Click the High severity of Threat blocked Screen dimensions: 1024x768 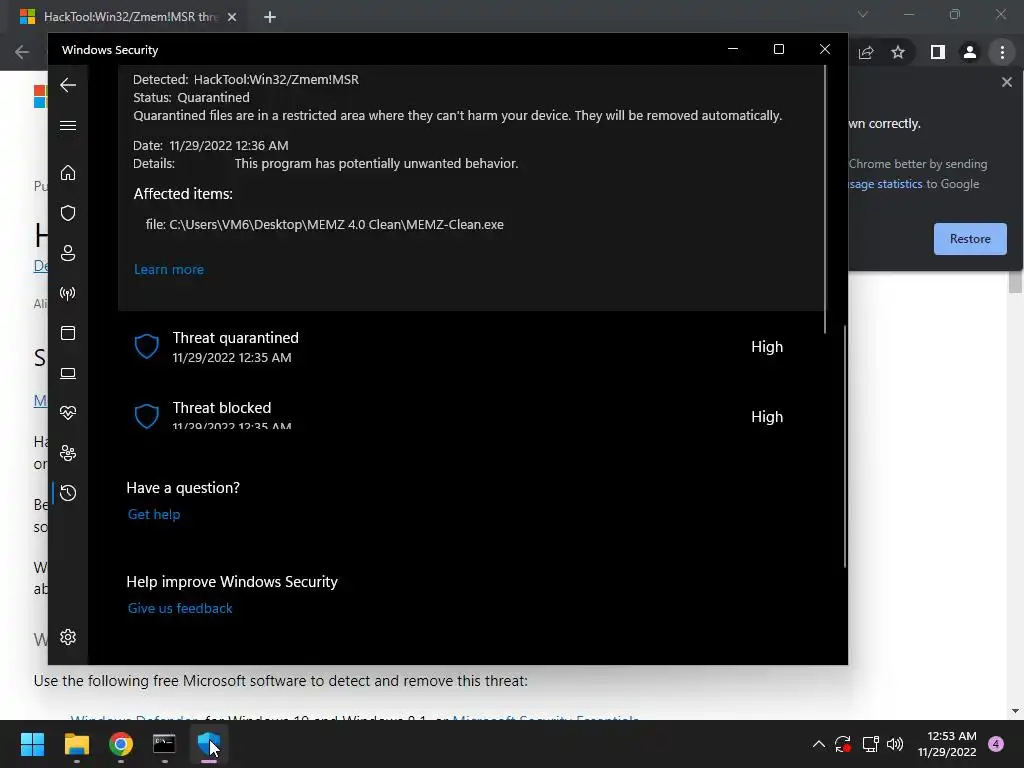click(x=767, y=417)
